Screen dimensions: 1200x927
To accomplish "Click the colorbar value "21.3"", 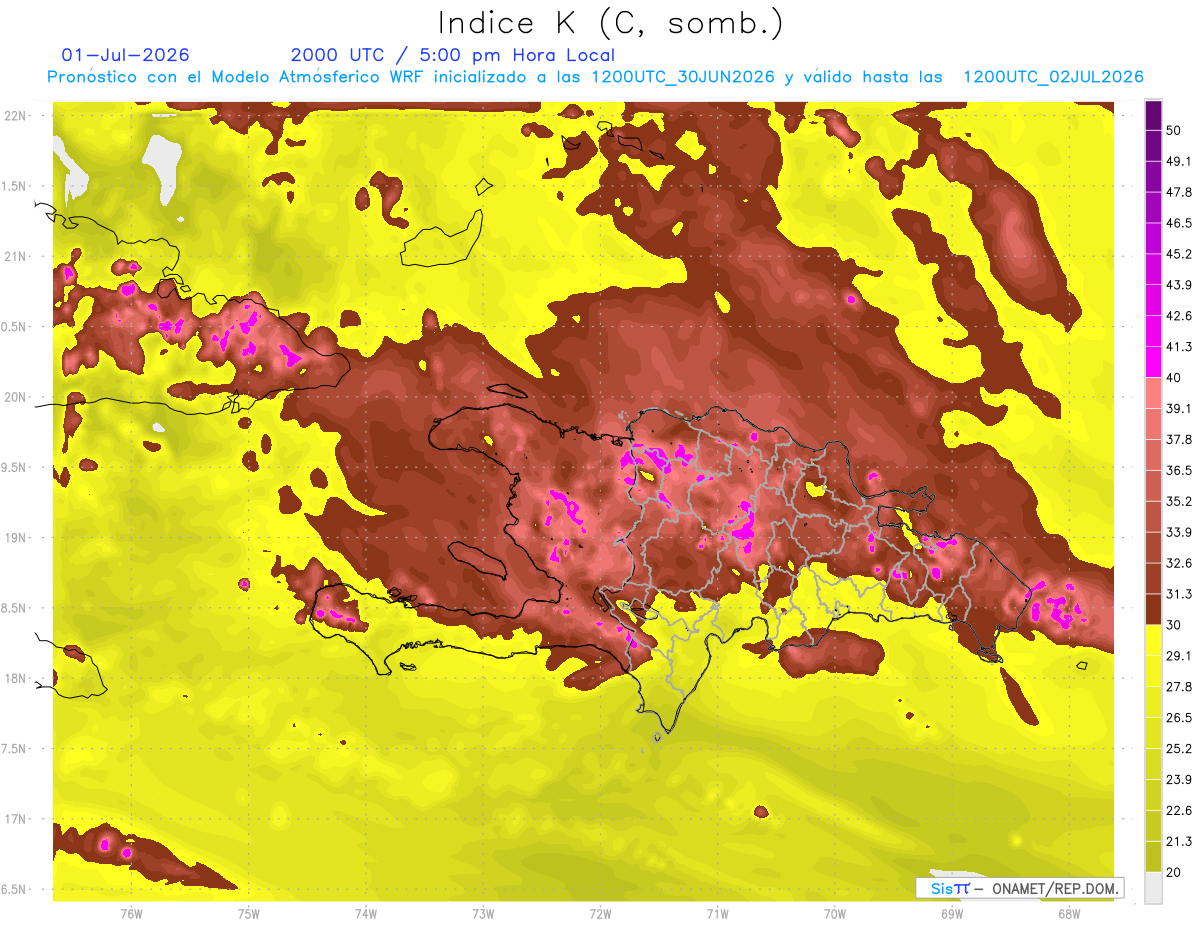I will (1179, 841).
